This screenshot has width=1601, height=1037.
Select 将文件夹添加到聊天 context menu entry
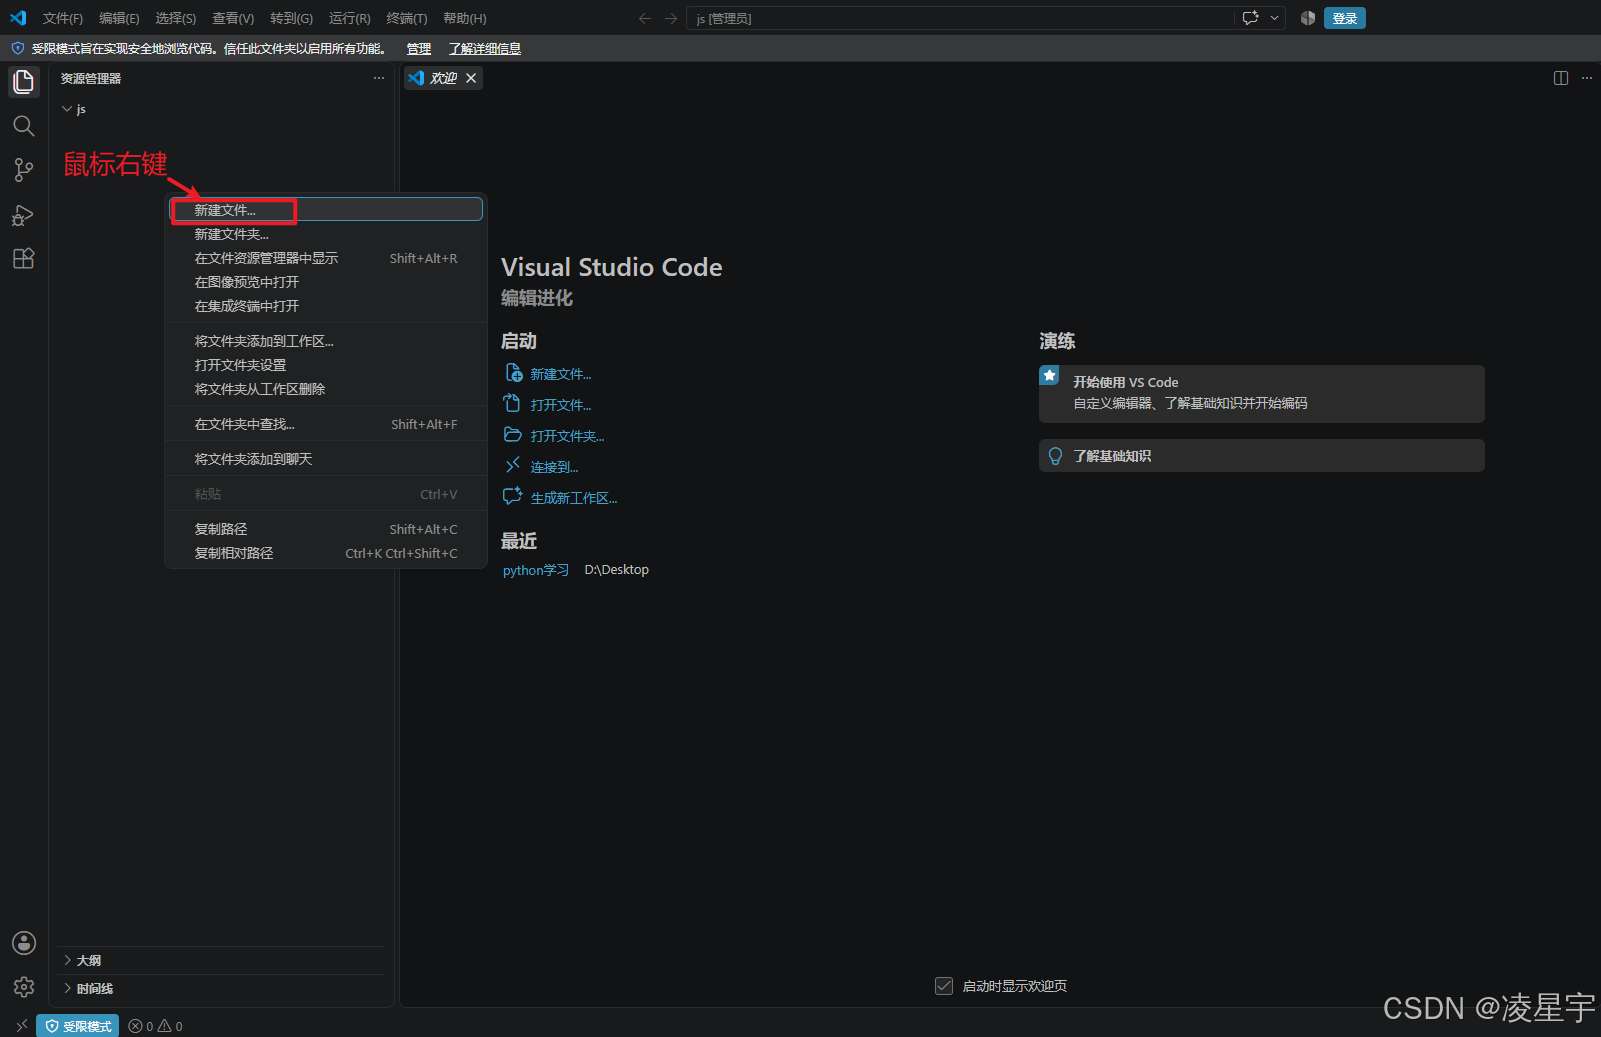point(326,459)
